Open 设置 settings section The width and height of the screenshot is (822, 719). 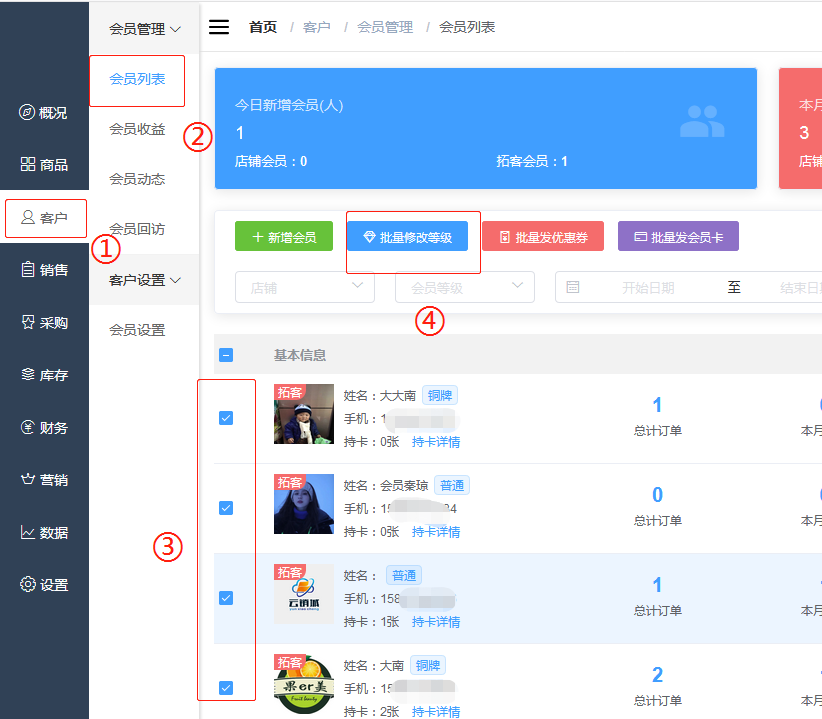[44, 584]
